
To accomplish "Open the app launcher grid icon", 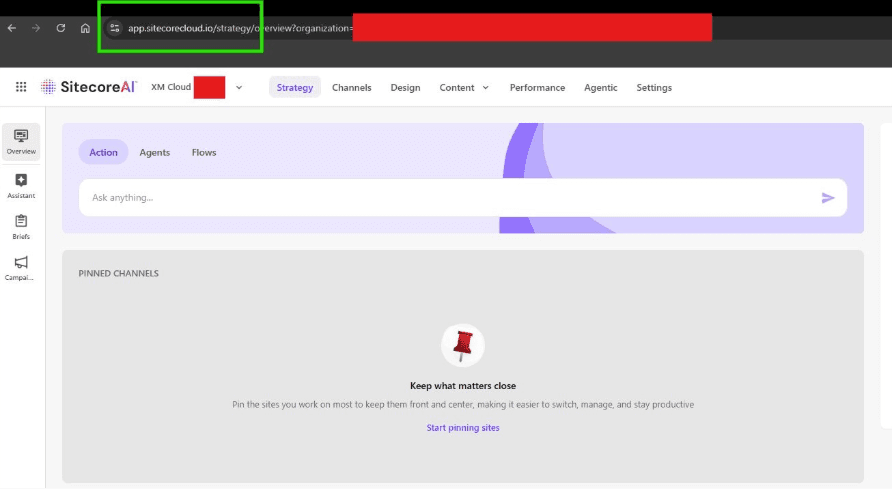I will click(x=21, y=87).
